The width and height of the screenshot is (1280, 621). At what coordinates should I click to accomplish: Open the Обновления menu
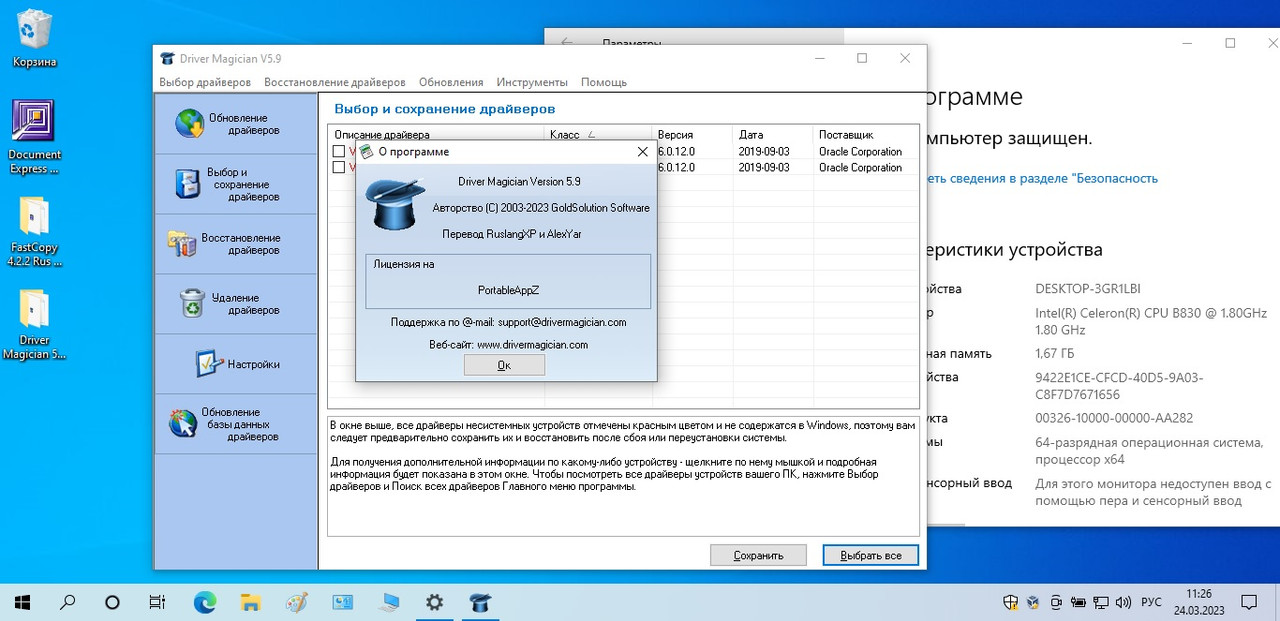click(451, 82)
